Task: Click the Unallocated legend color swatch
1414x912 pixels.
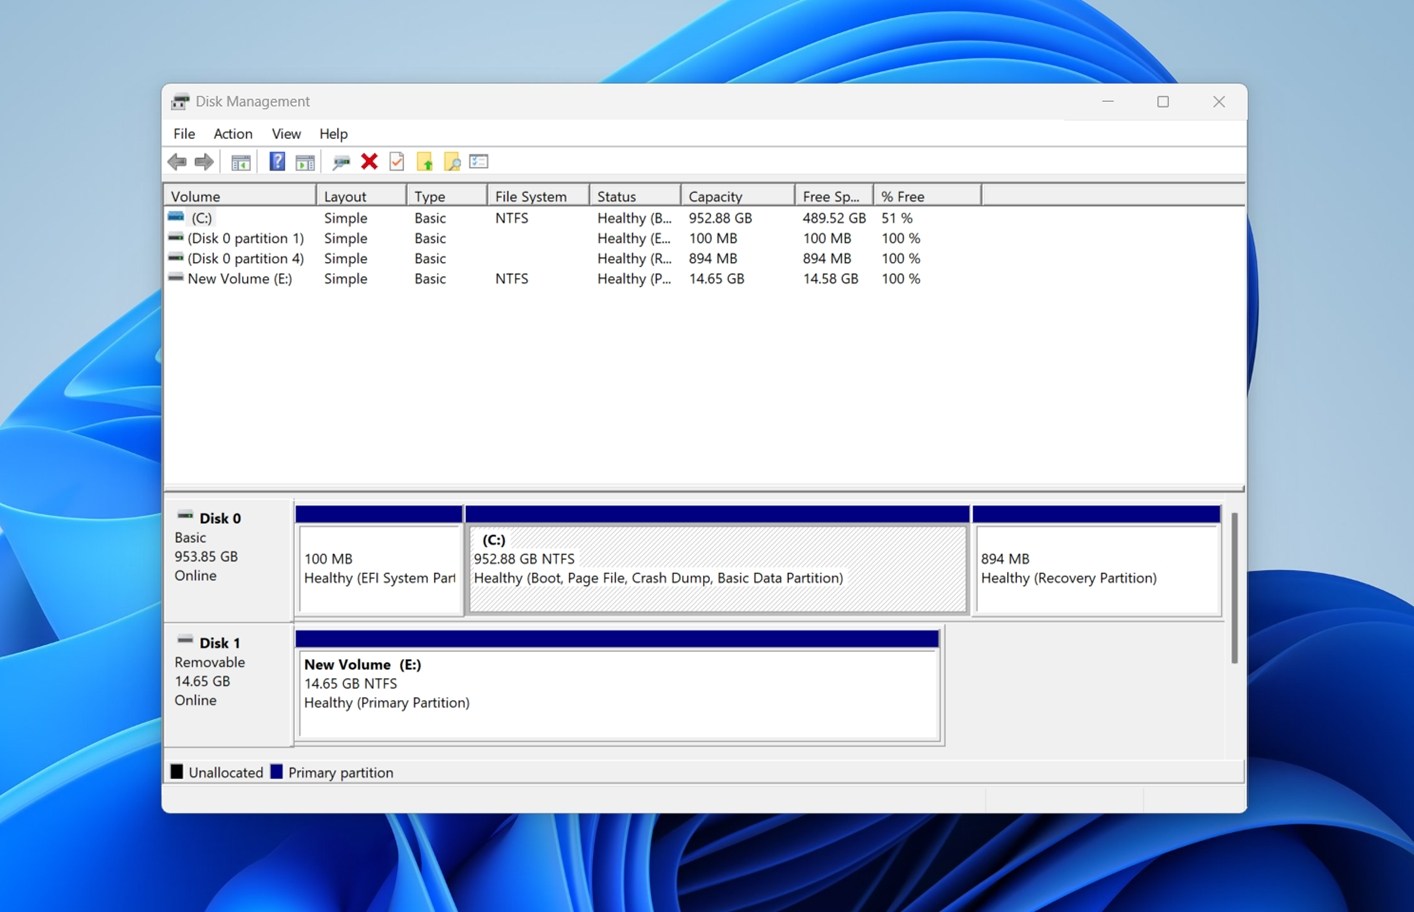Action: (x=177, y=772)
